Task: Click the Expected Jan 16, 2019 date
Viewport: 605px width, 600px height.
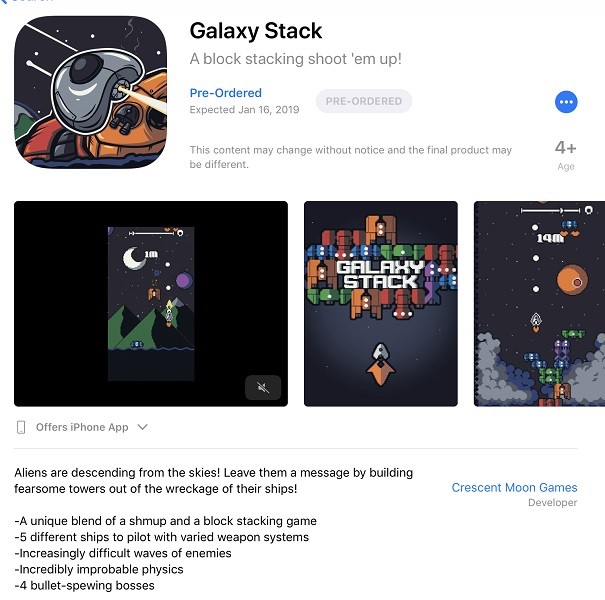Action: tap(244, 110)
